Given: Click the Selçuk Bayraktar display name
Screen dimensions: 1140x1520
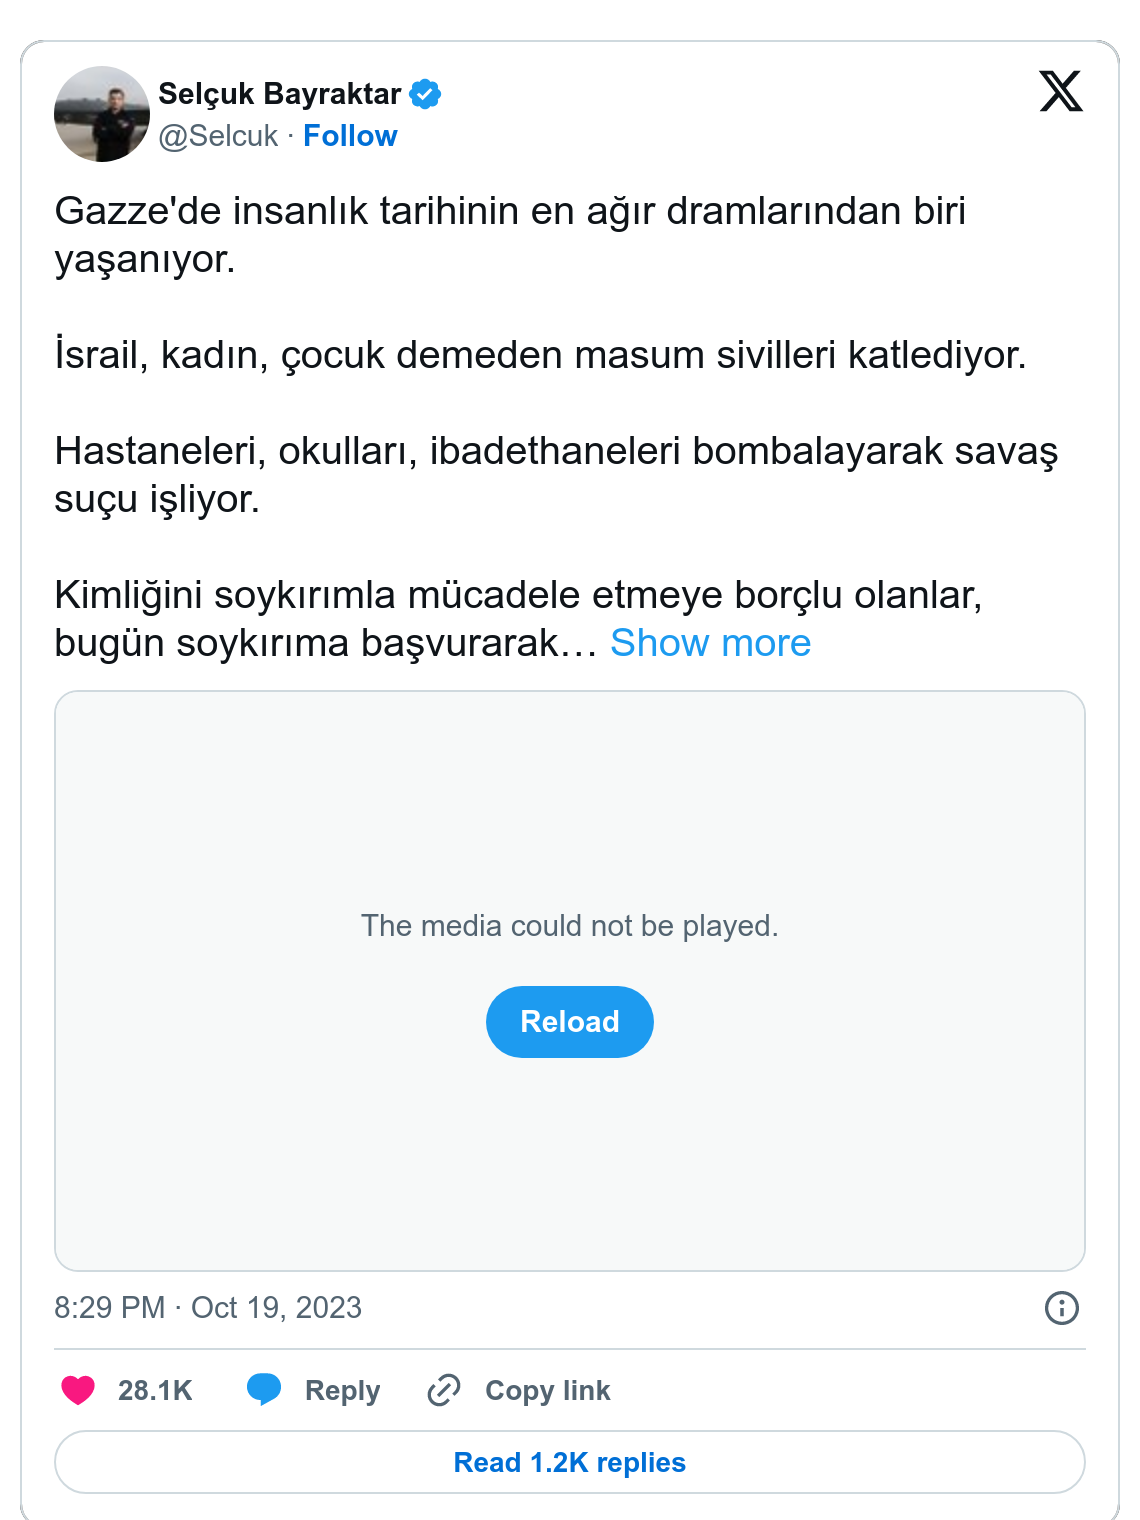Looking at the screenshot, I should (x=279, y=94).
